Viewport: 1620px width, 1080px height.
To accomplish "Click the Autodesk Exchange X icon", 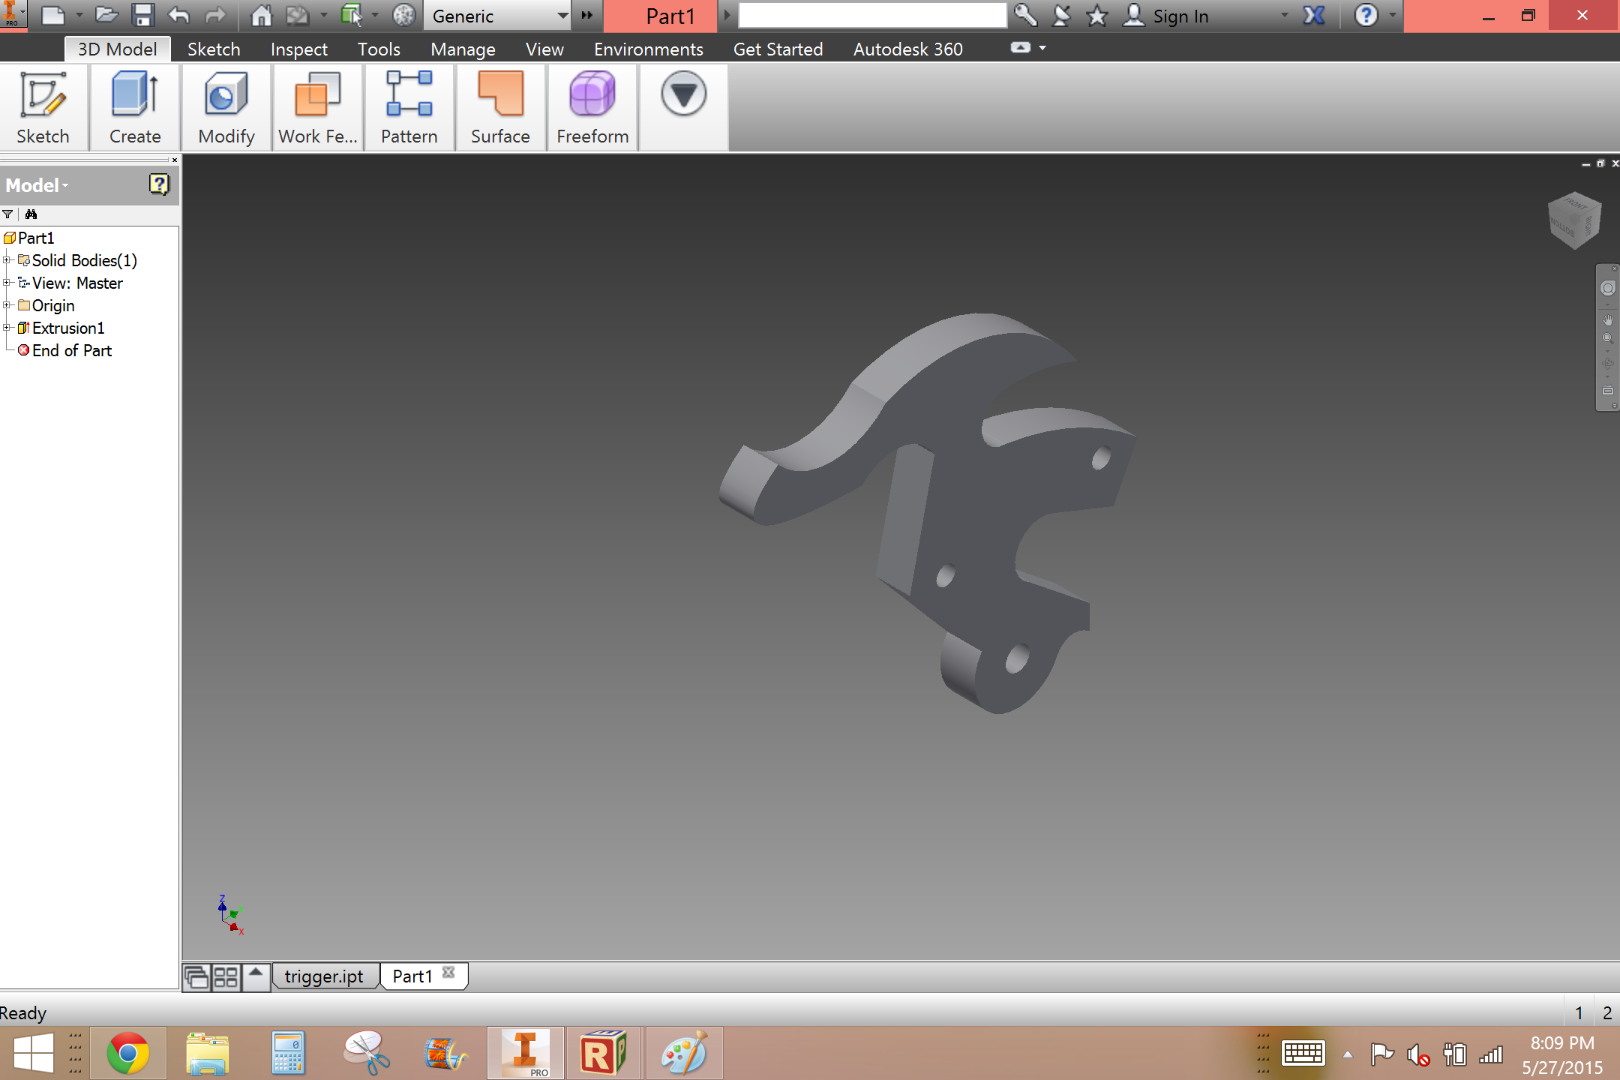I will tap(1314, 15).
